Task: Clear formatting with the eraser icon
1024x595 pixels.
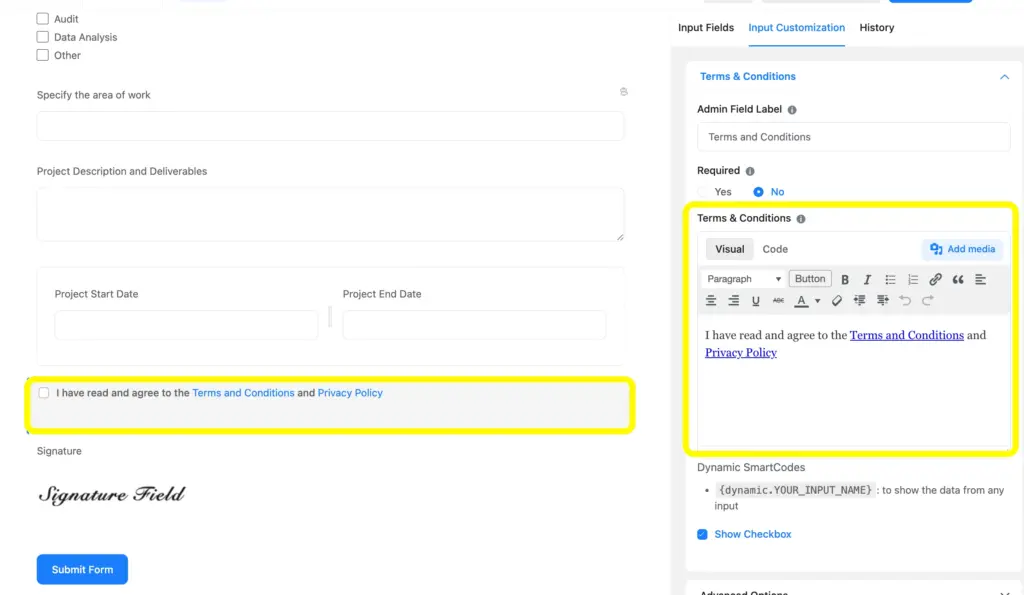Action: click(x=837, y=300)
